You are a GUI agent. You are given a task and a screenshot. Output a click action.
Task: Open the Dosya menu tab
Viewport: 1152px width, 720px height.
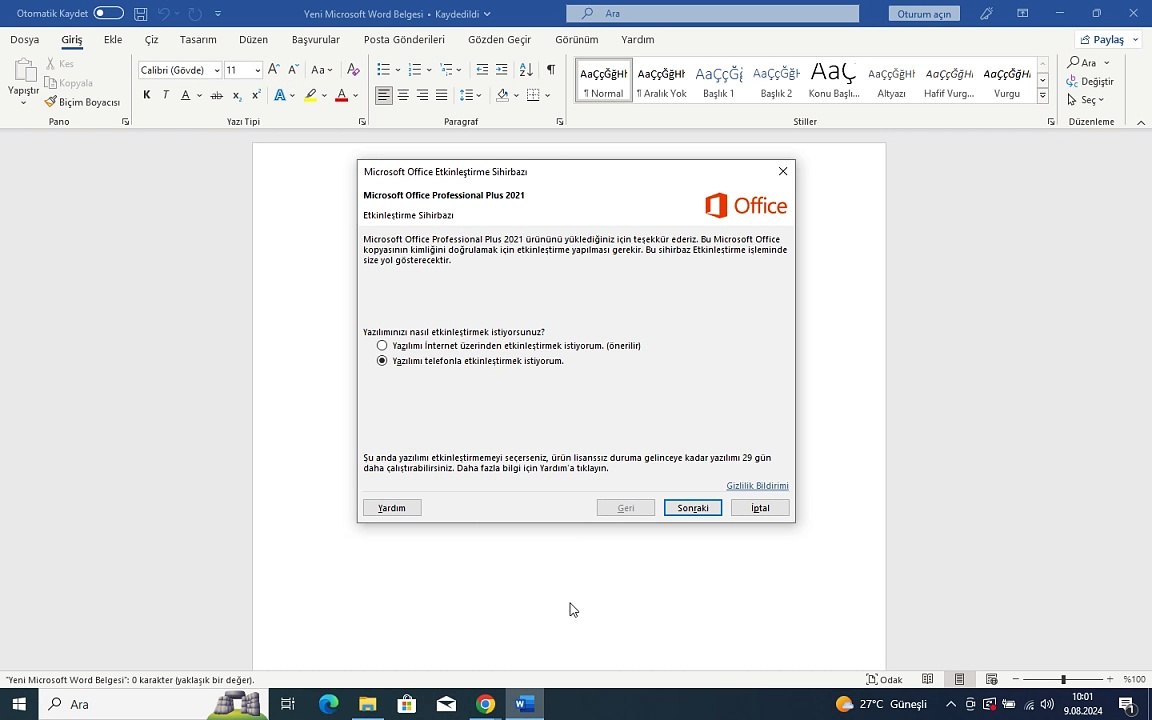[24, 40]
